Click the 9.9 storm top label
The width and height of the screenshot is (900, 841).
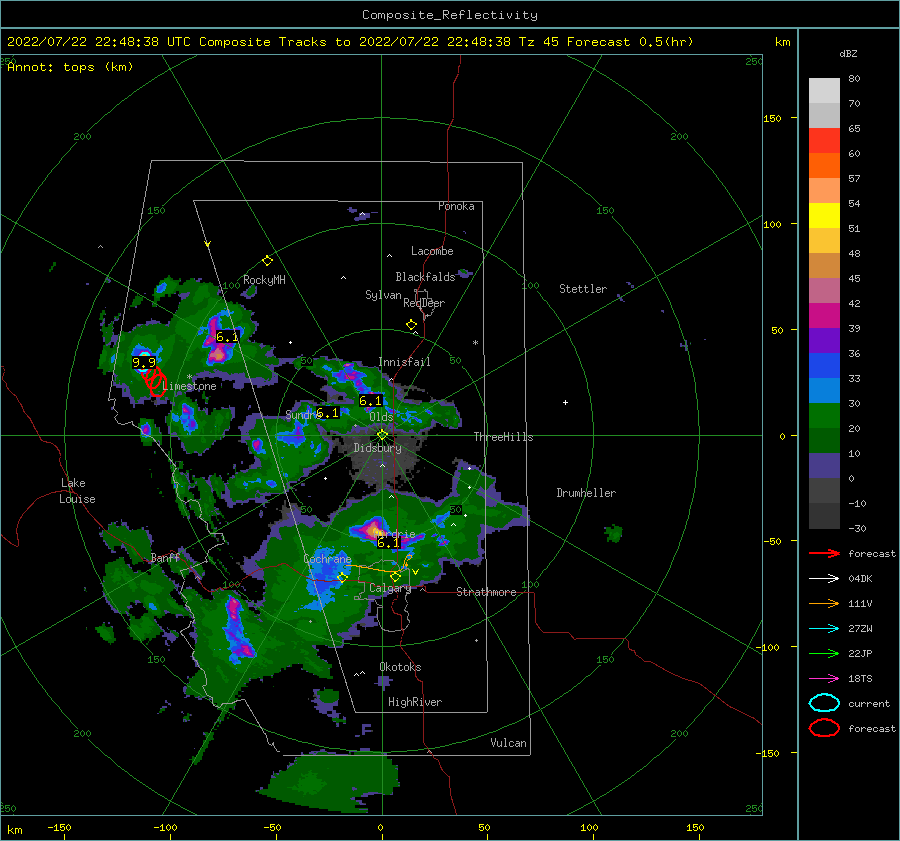pos(144,362)
